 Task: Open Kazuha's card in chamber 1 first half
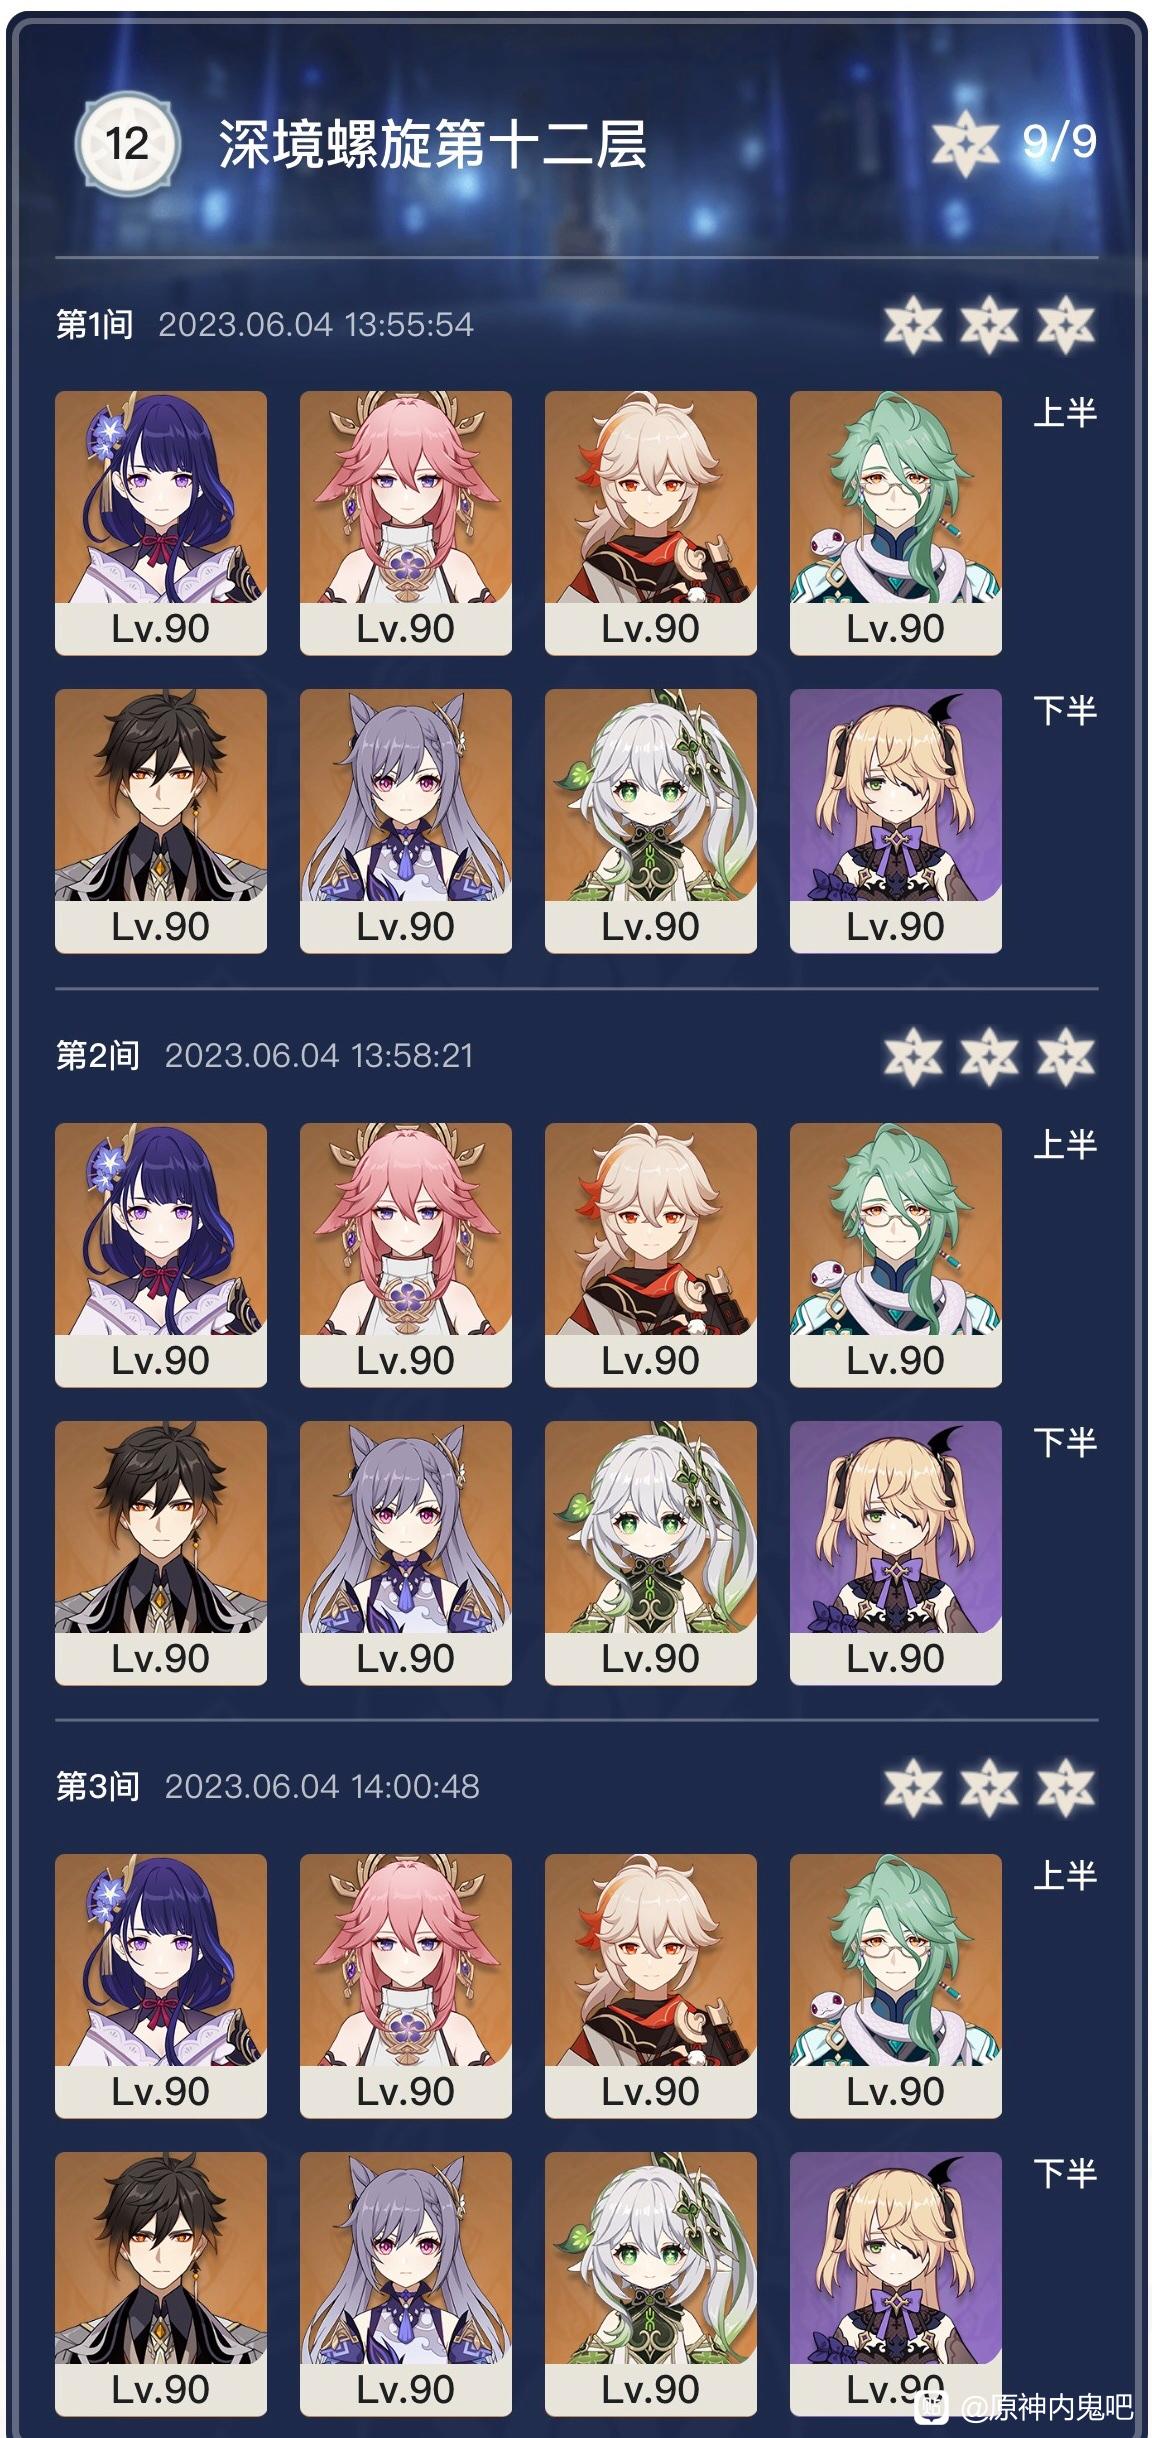[x=651, y=523]
